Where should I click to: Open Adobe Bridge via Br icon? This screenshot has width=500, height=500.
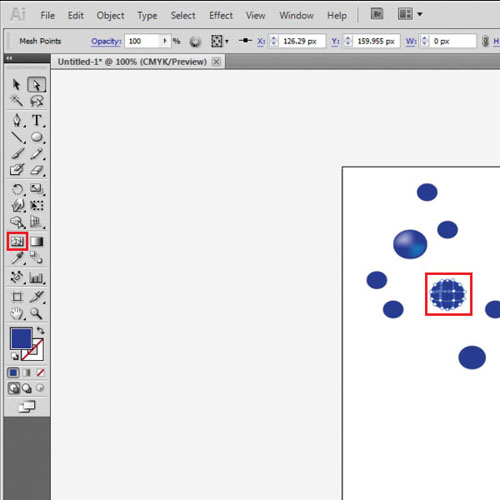tap(377, 14)
